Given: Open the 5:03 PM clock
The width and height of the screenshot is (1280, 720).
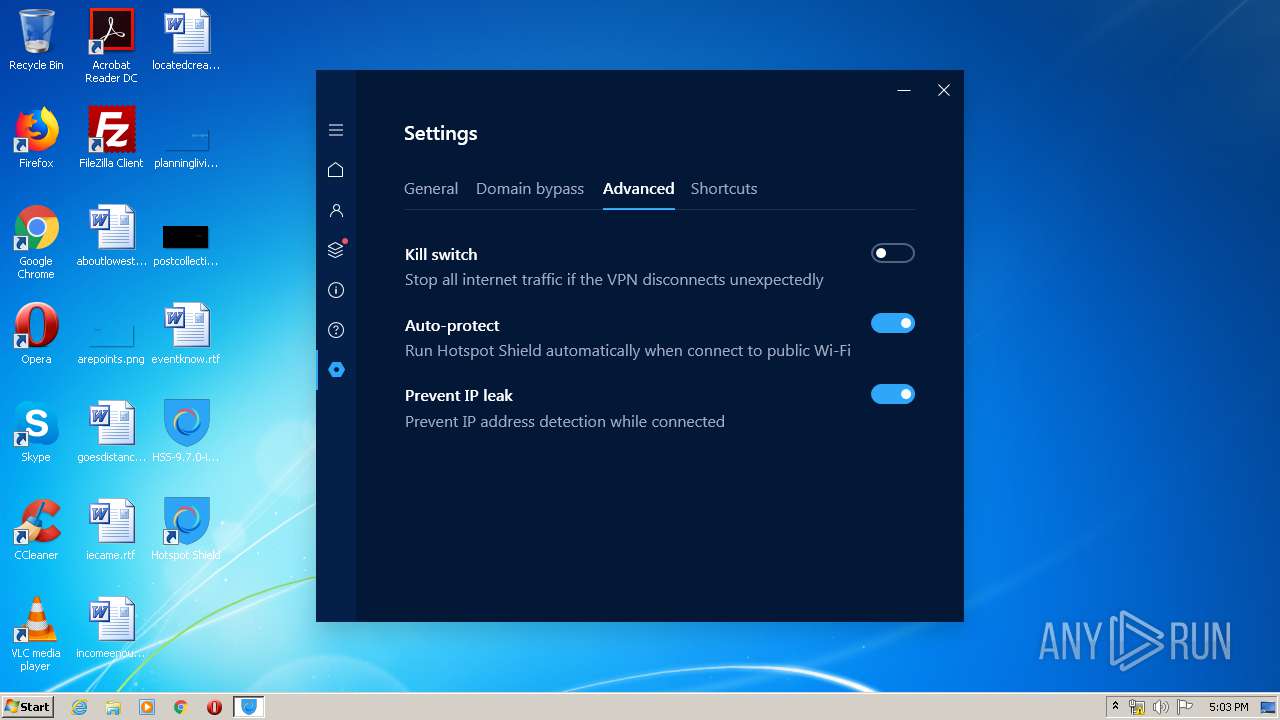Looking at the screenshot, I should 1228,707.
